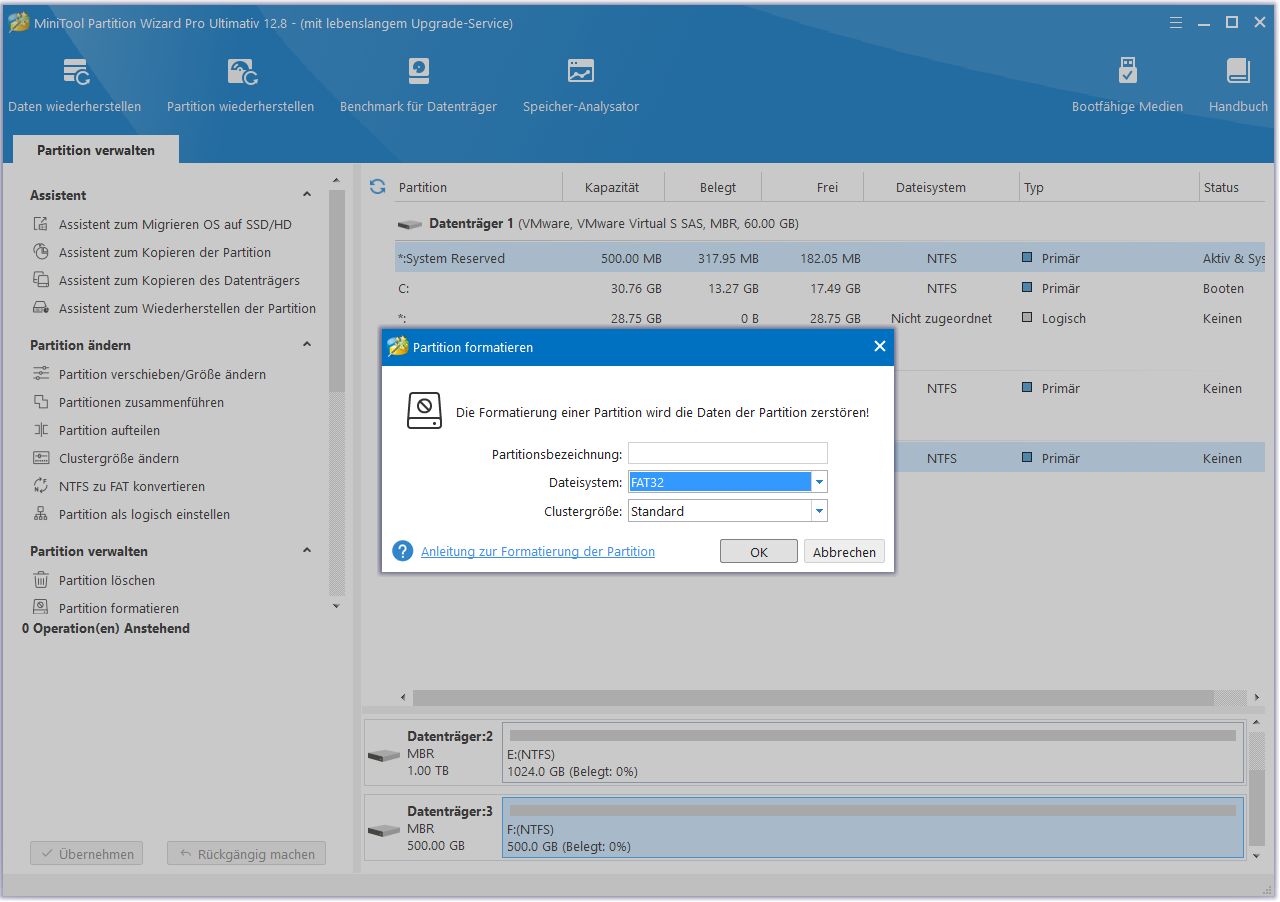Select Assistent zum Migrieren OS auf SSD/HD

pos(175,225)
